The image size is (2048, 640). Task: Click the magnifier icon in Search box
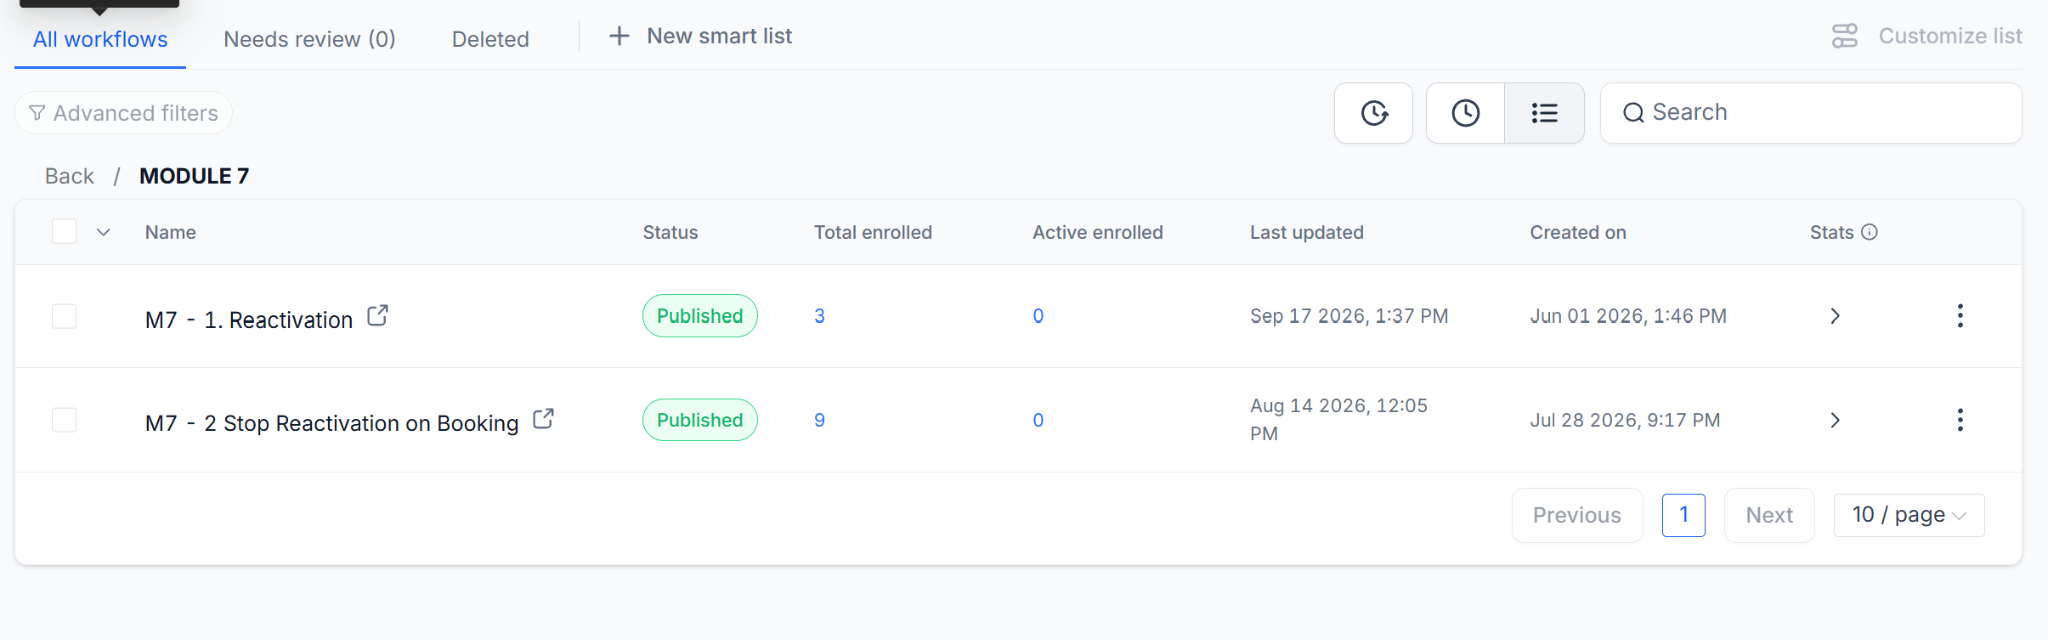[1633, 113]
